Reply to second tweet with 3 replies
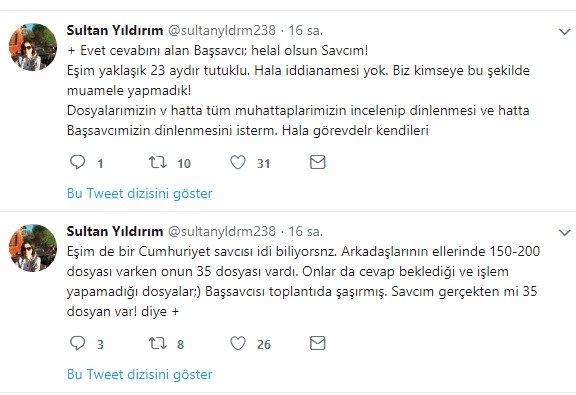The height and width of the screenshot is (395, 576). [78, 343]
